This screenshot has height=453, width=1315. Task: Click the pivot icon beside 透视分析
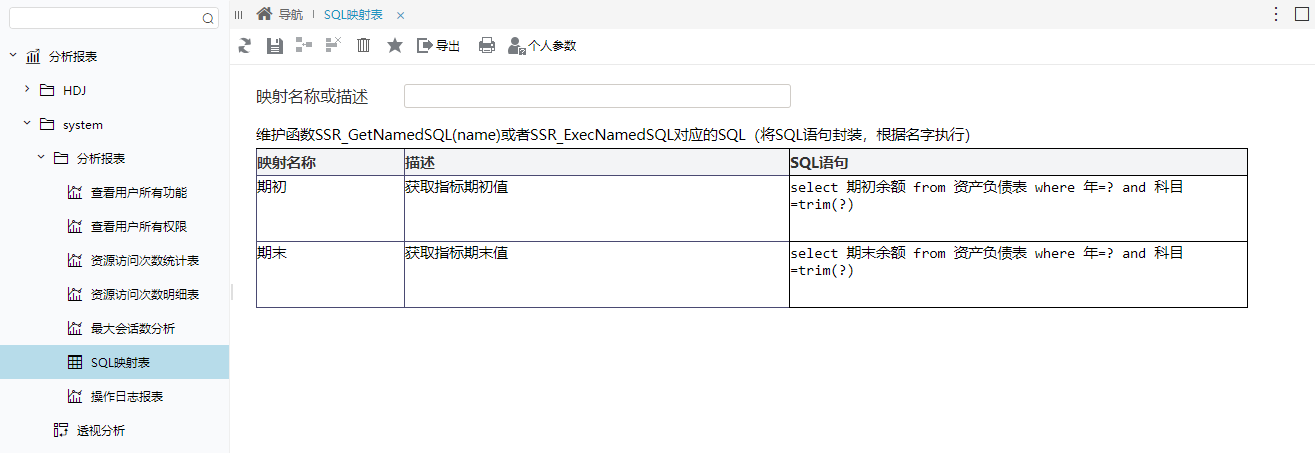pos(60,430)
